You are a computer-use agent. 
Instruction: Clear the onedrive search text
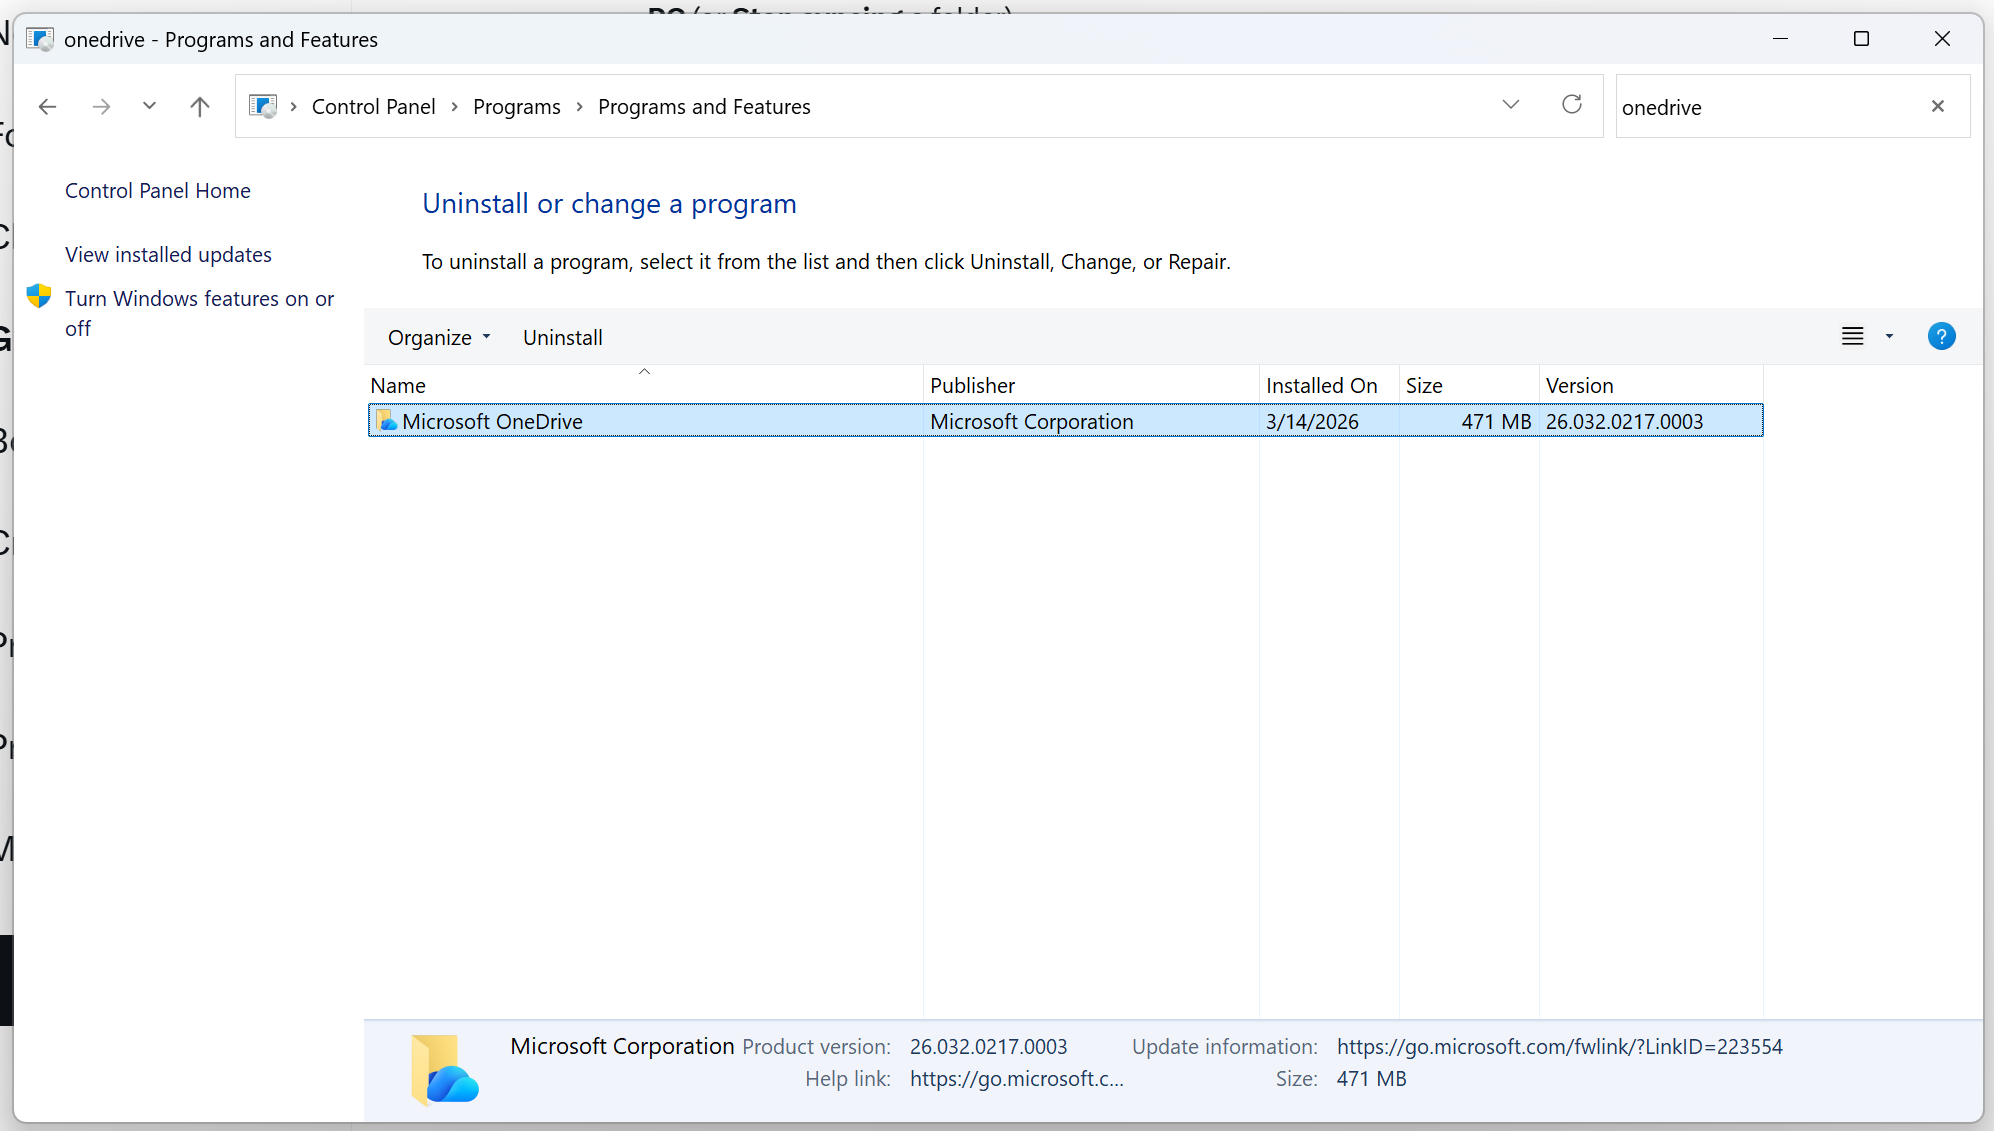1938,106
